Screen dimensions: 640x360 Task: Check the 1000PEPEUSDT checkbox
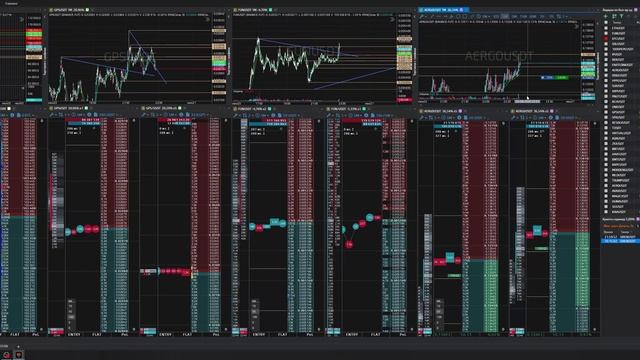[607, 49]
